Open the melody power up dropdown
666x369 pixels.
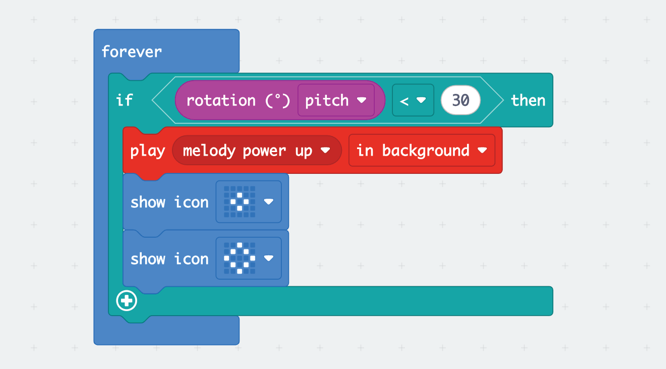pyautogui.click(x=257, y=150)
